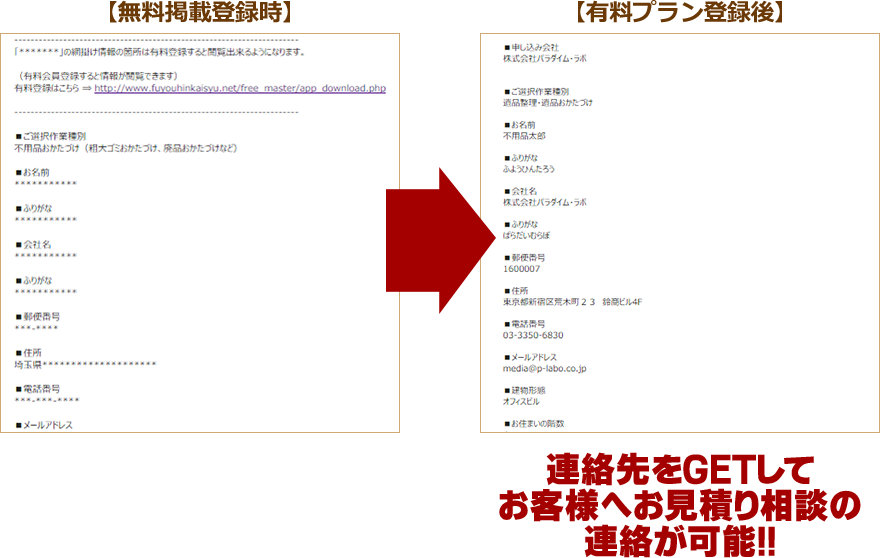
Task: Click the red 連絡が可能!! line
Action: 680,540
